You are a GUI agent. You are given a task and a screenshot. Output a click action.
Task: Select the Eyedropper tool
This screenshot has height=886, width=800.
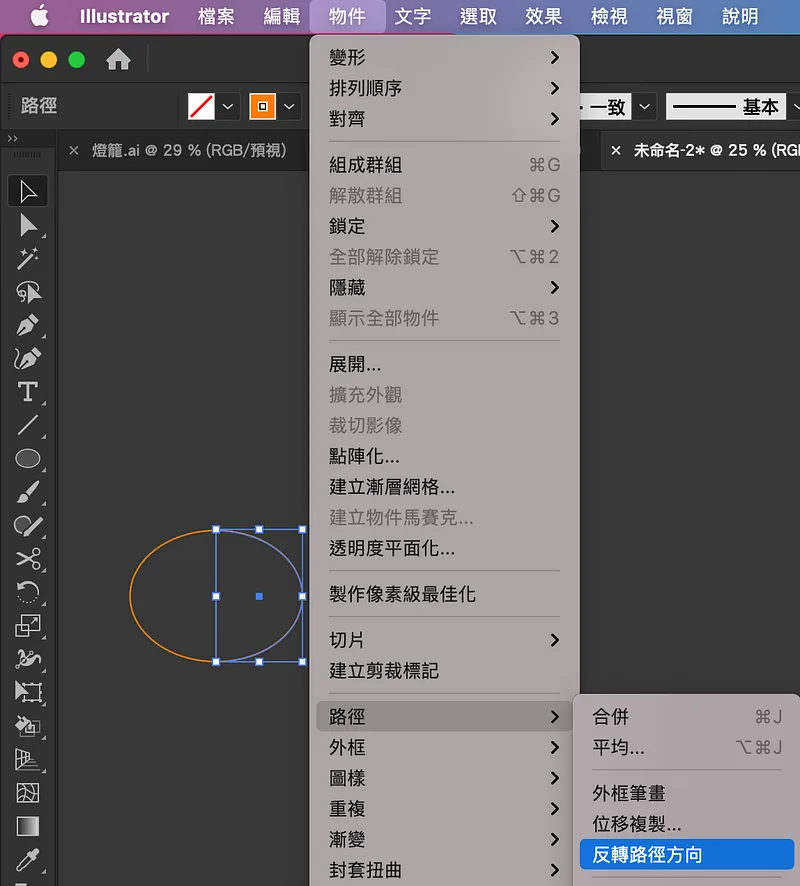pyautogui.click(x=28, y=859)
